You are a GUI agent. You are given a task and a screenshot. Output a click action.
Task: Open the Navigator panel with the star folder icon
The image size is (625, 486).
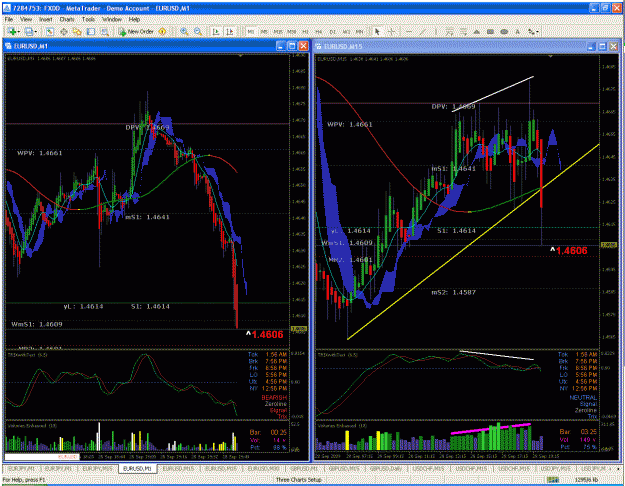(77, 31)
